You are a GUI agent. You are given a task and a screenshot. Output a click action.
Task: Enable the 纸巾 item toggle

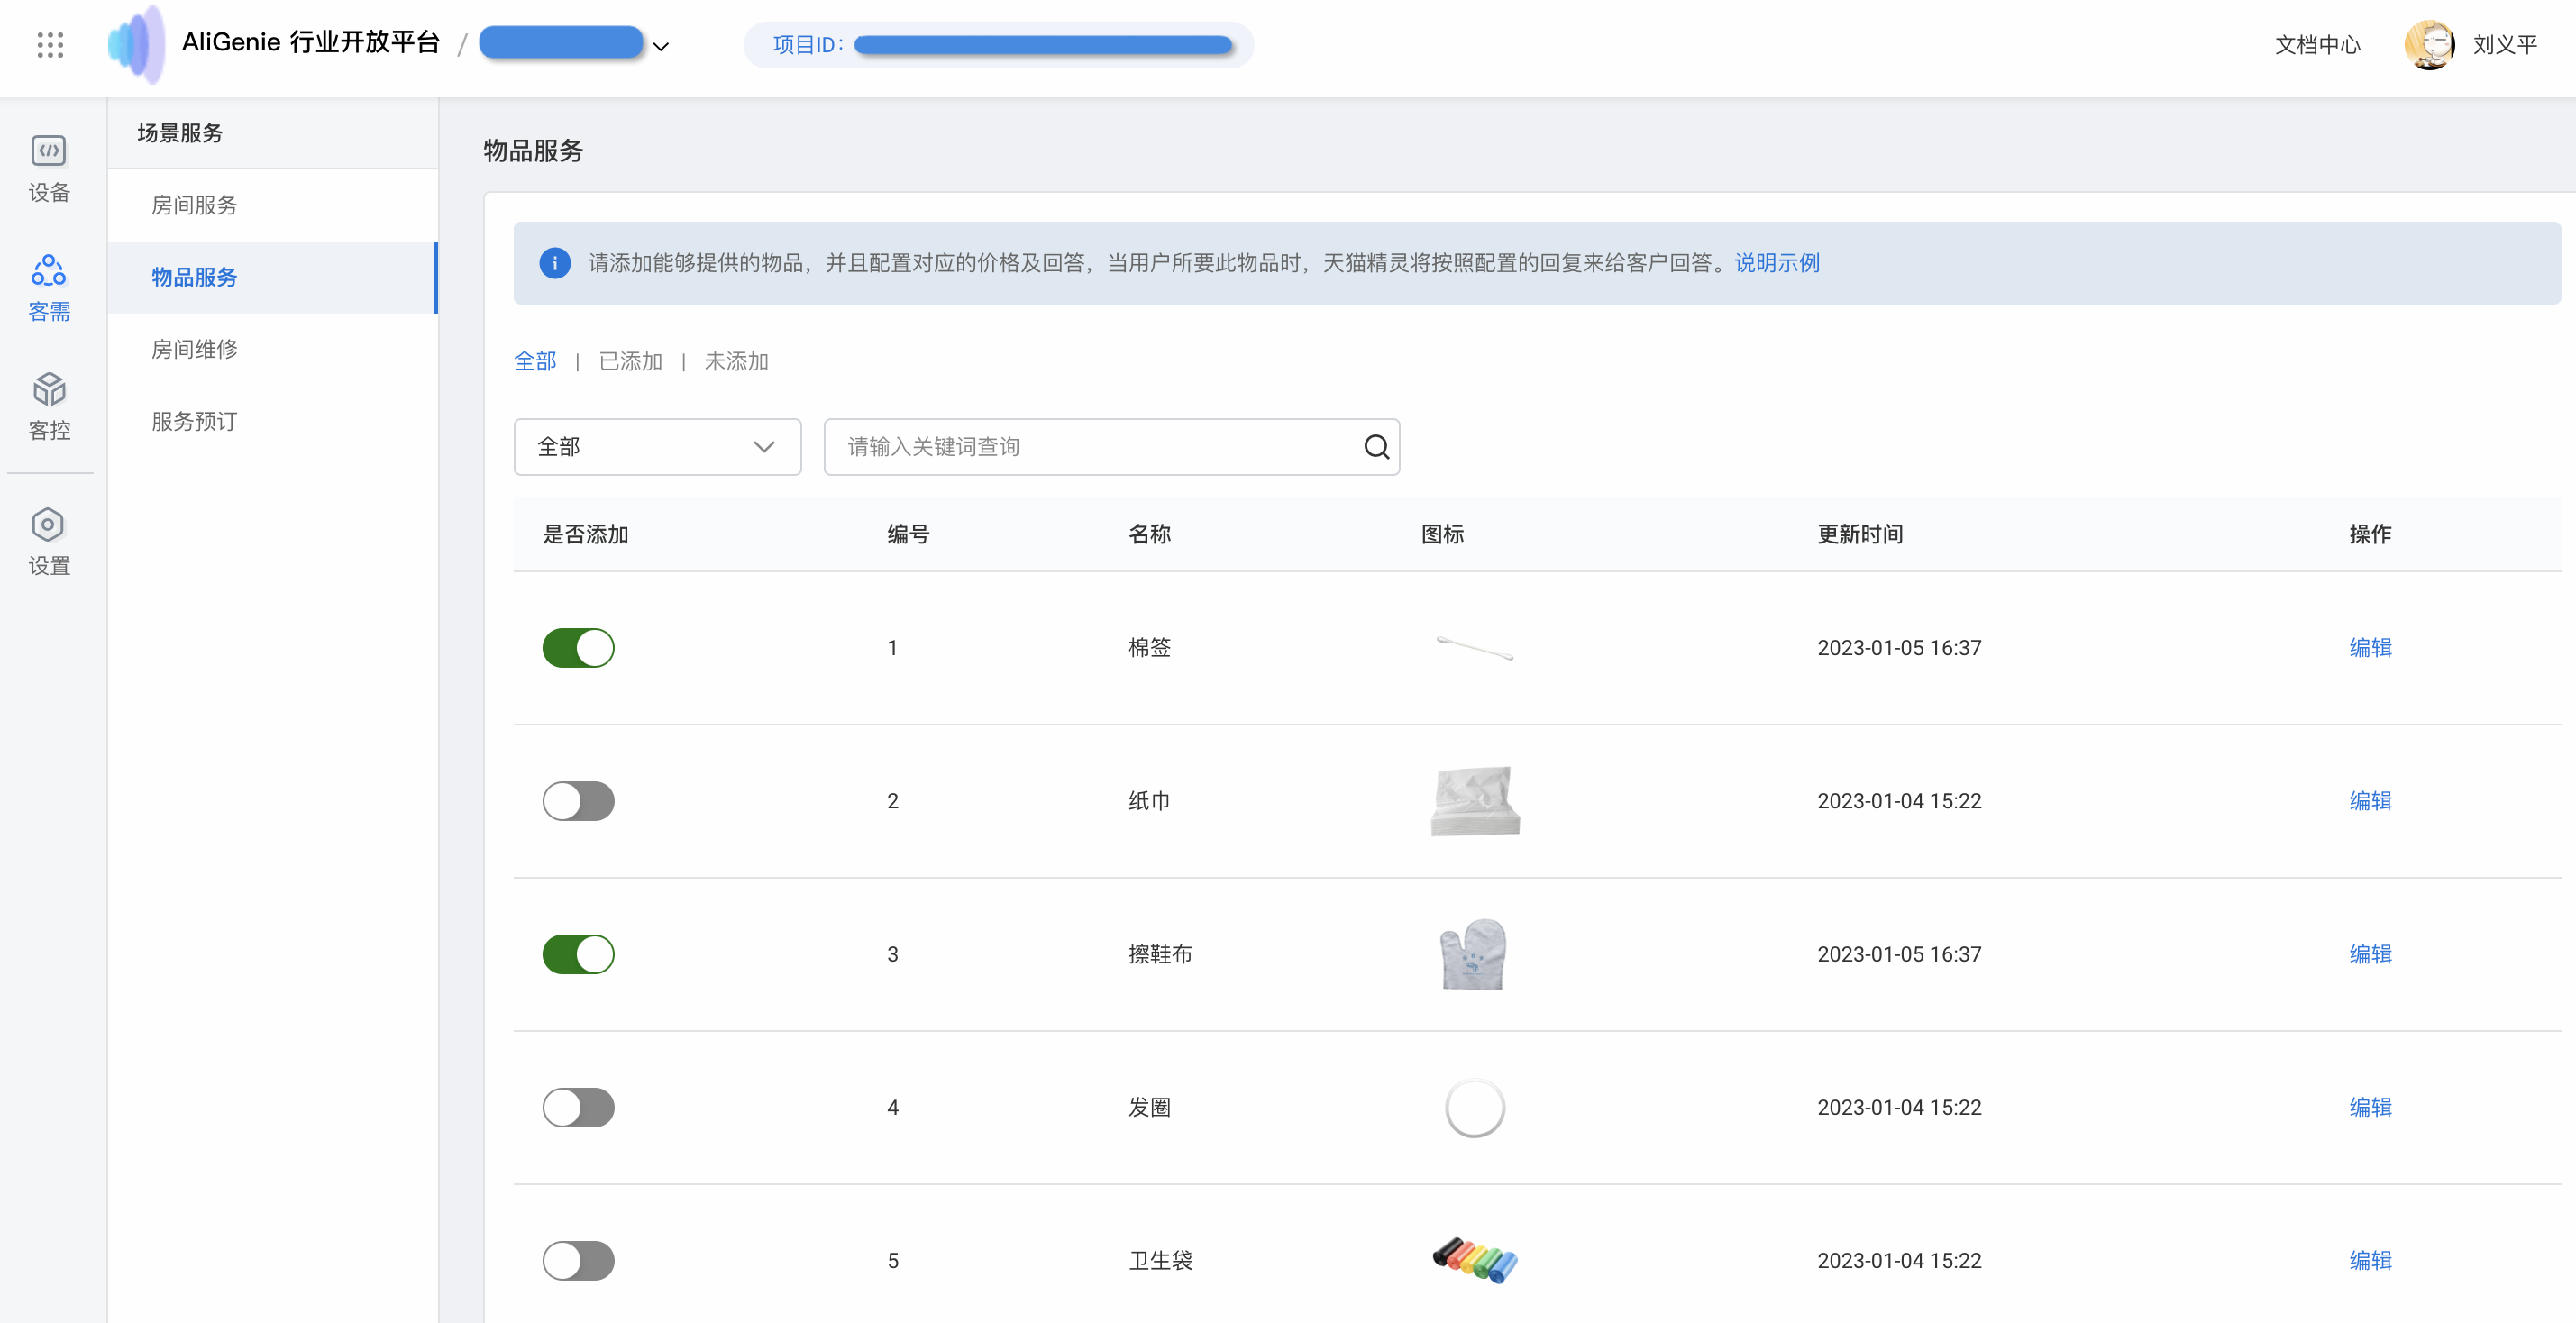pos(578,801)
